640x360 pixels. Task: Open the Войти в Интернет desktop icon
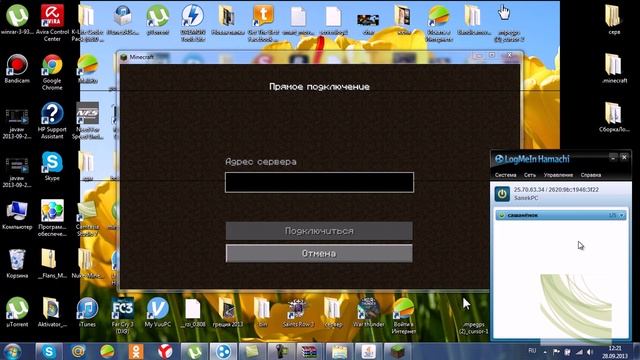403,316
